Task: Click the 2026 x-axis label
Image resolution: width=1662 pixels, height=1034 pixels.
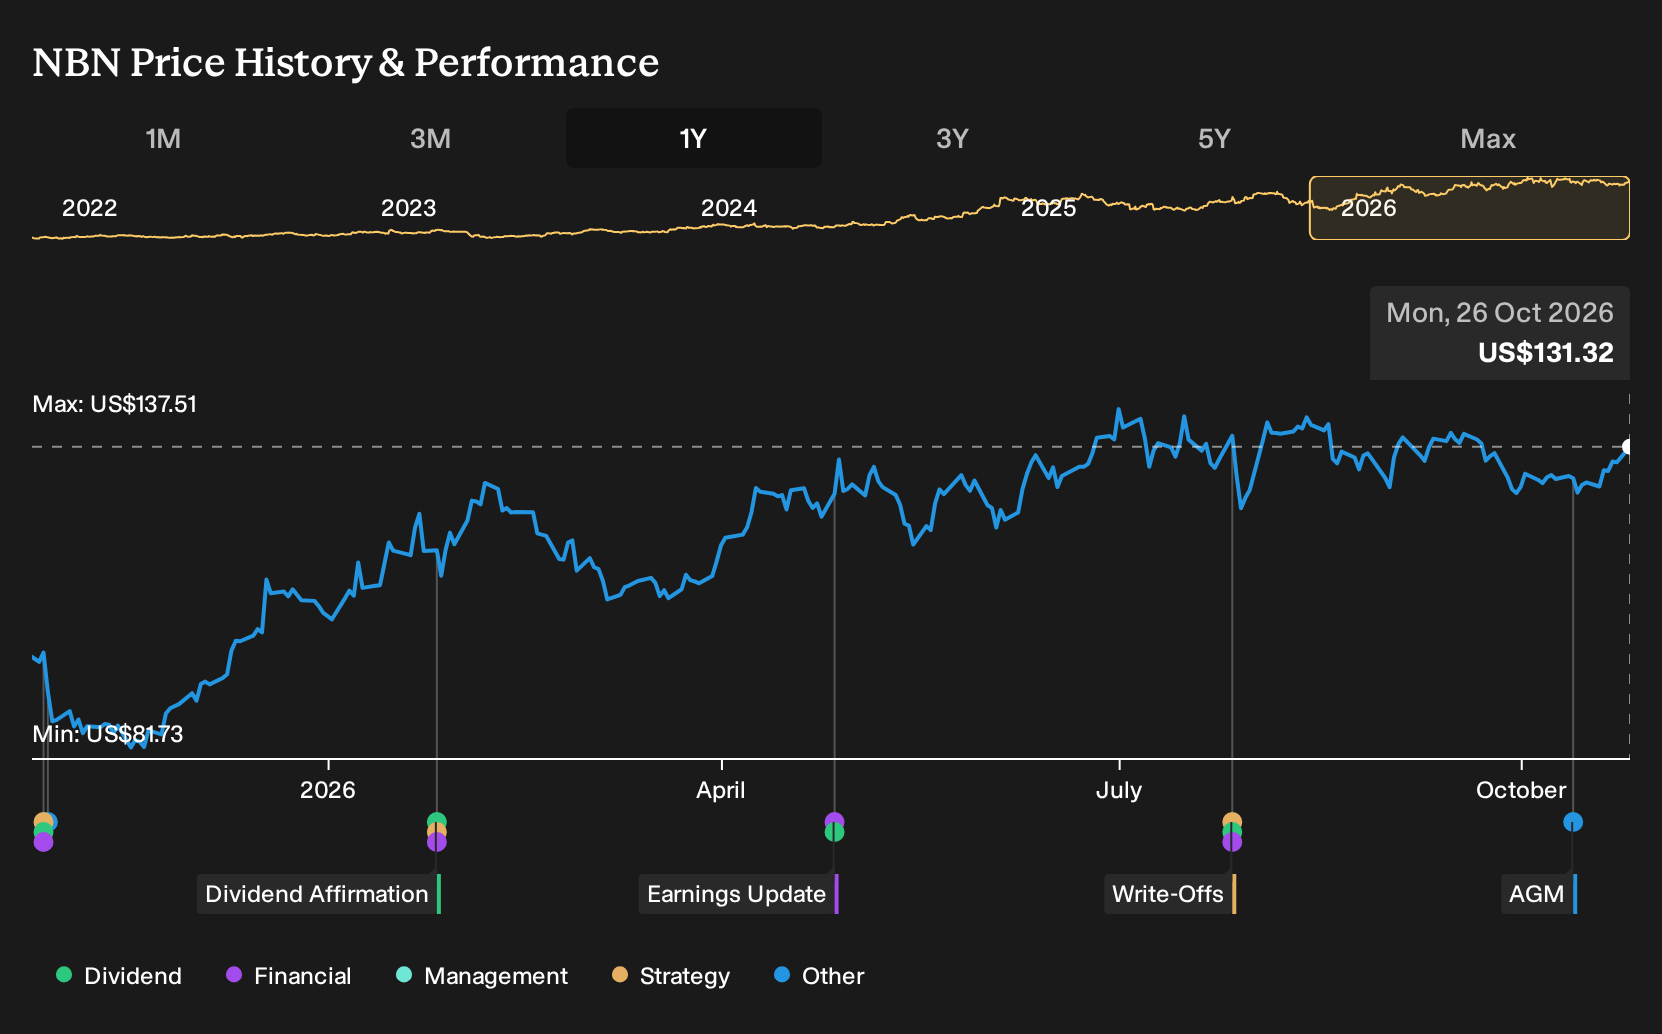Action: pos(328,790)
